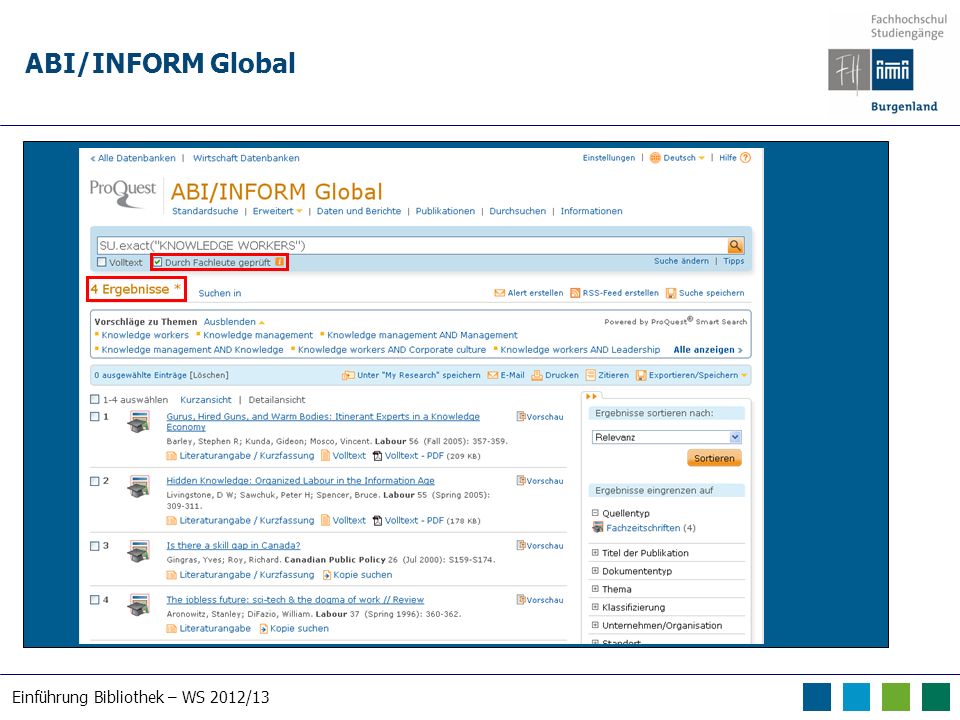Click the Alert erstellen envelope icon

[x=500, y=293]
